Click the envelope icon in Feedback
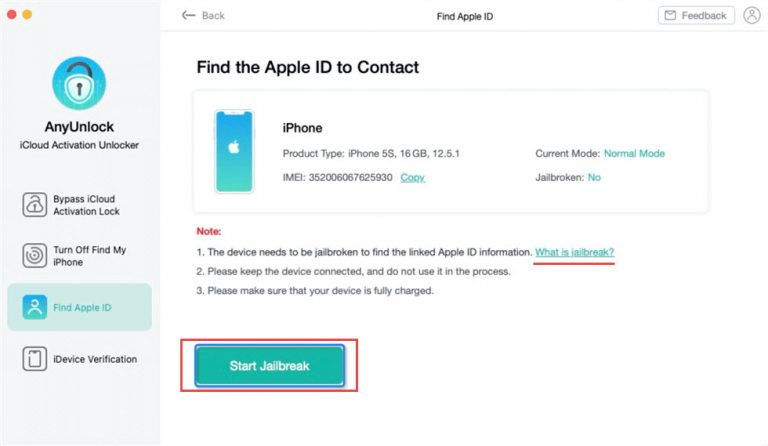The image size is (768, 446). 670,15
